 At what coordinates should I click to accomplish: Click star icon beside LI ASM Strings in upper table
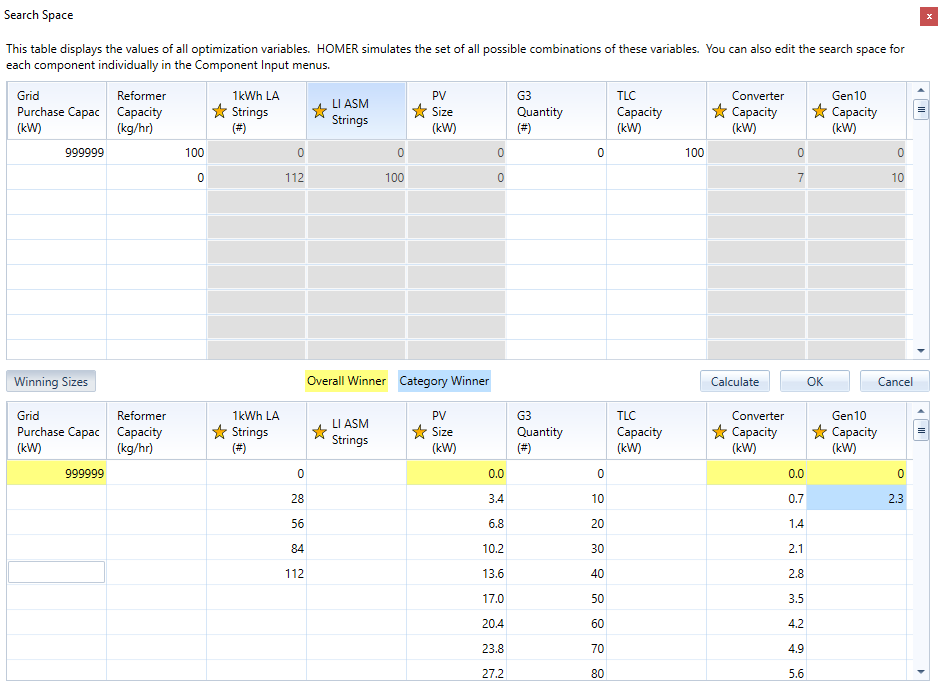tap(319, 112)
